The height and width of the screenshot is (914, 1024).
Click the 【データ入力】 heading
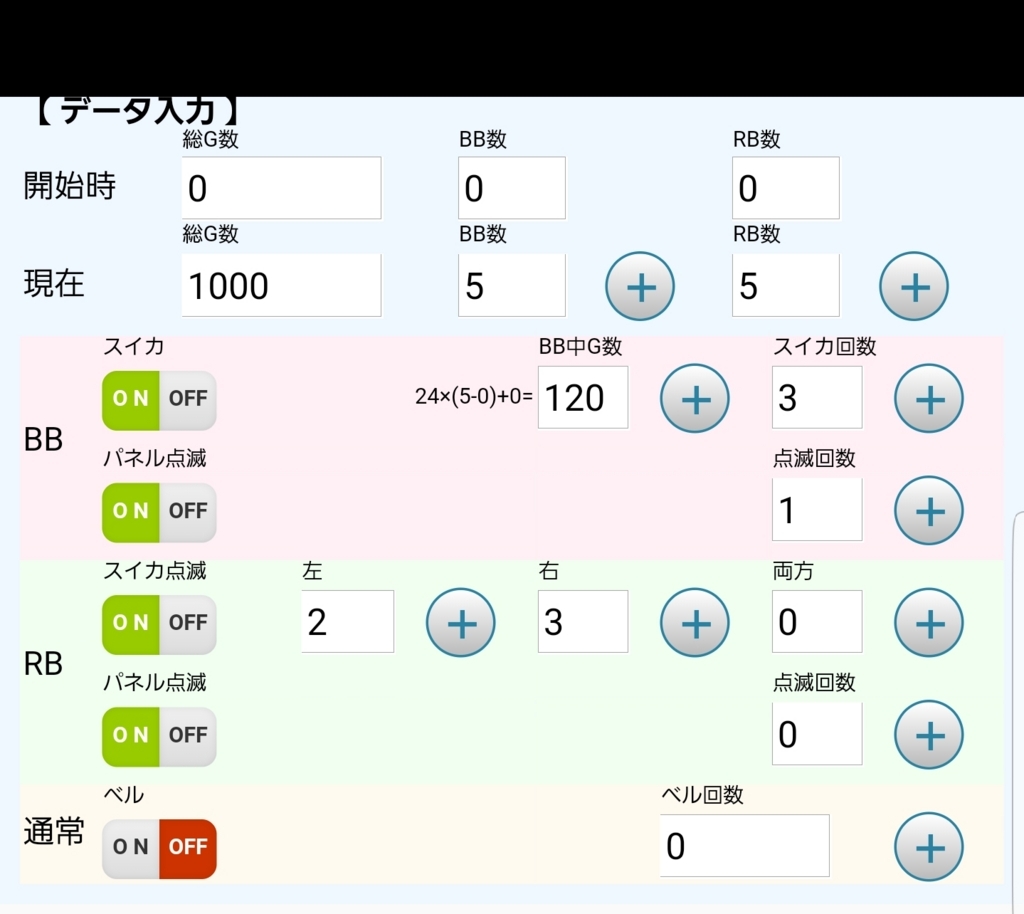point(138,111)
